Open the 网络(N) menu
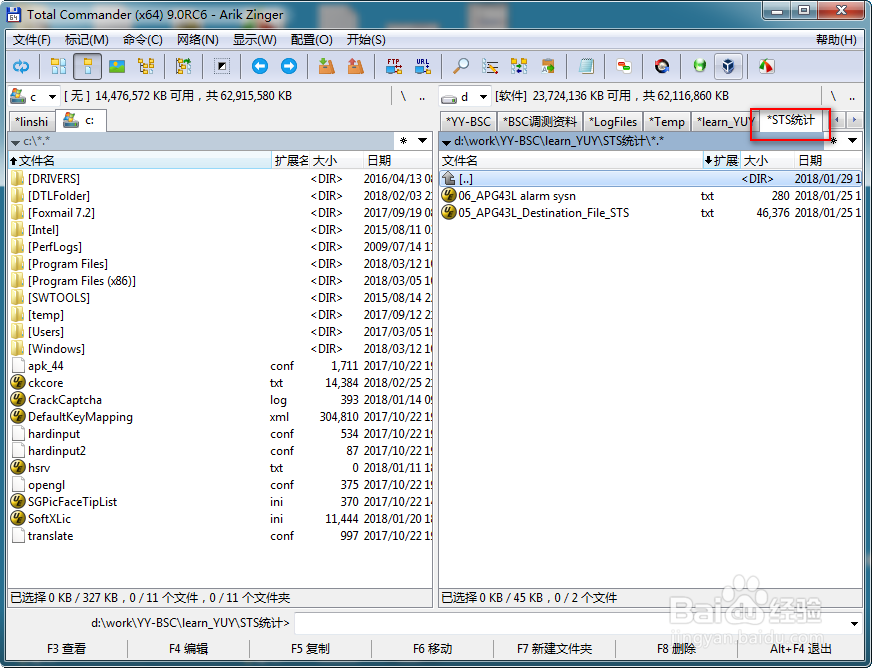 [197, 40]
